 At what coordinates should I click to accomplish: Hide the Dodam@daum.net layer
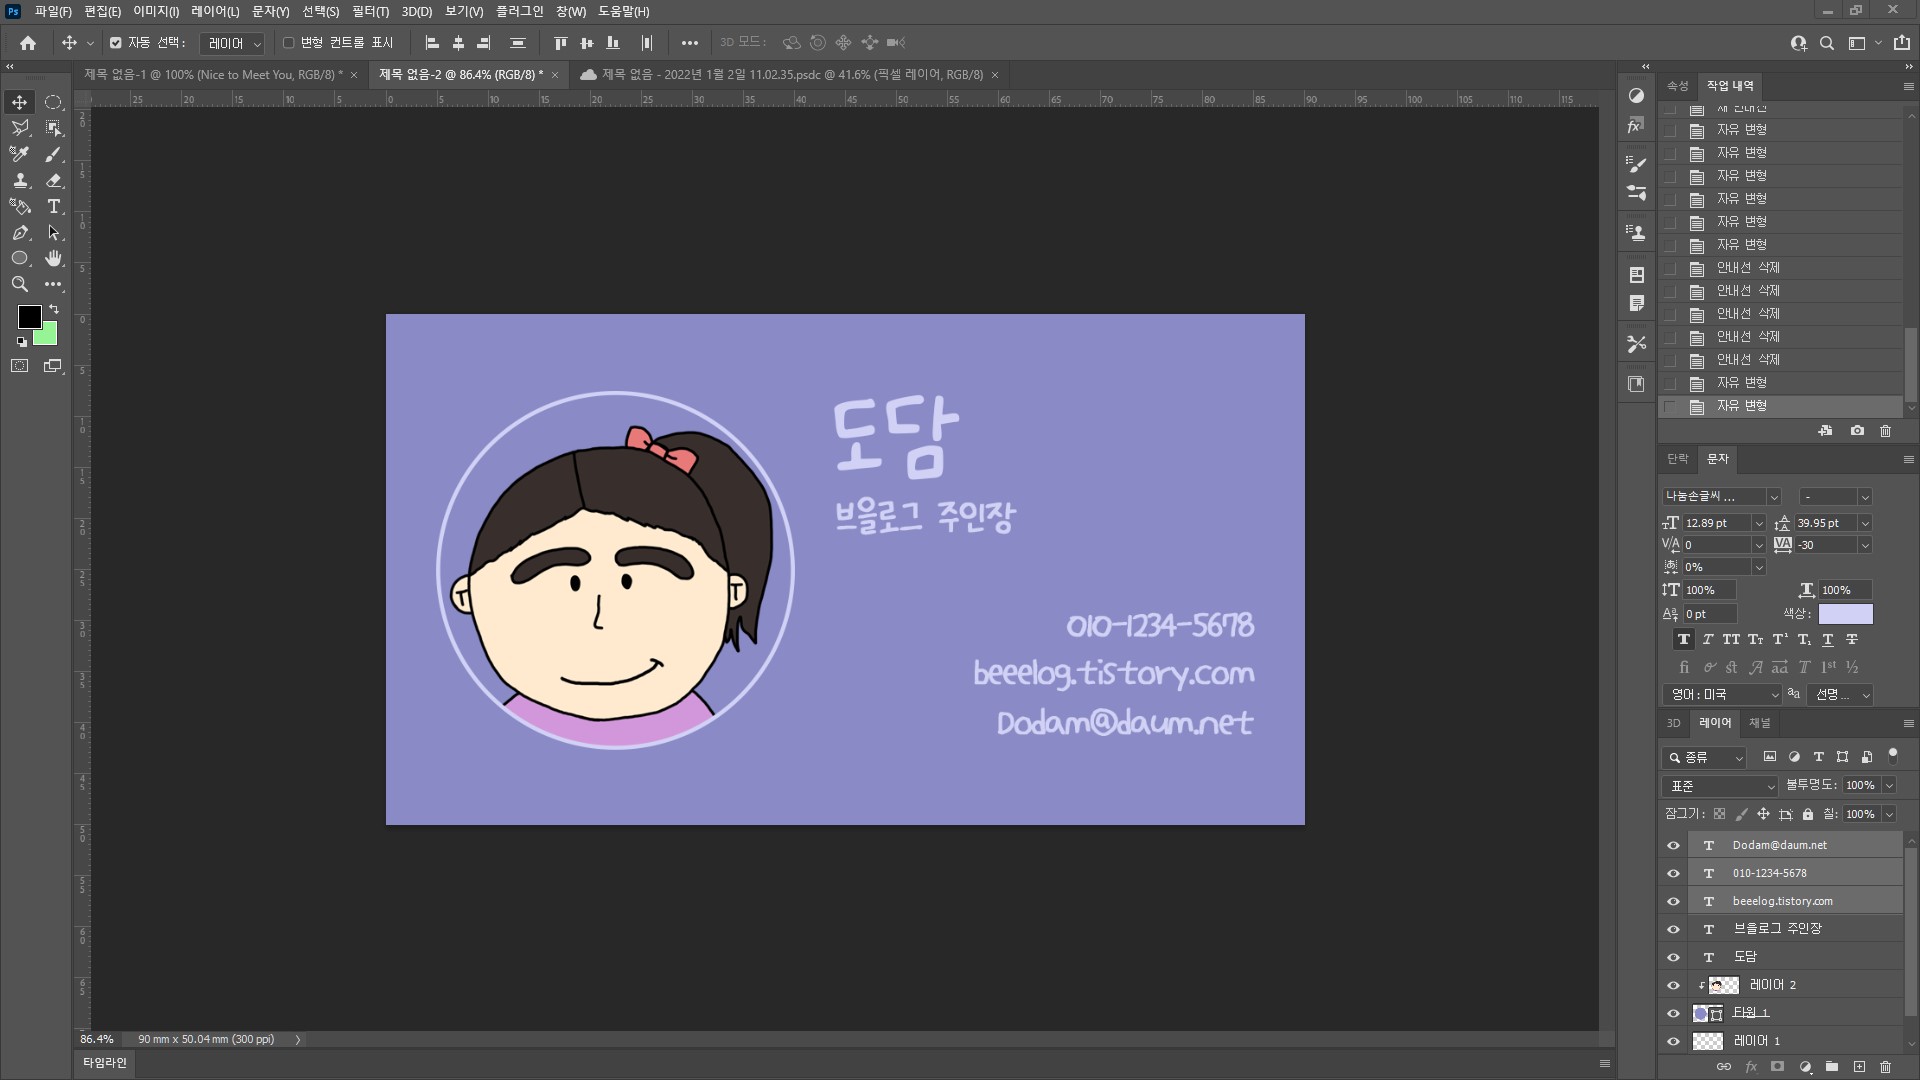(1673, 845)
